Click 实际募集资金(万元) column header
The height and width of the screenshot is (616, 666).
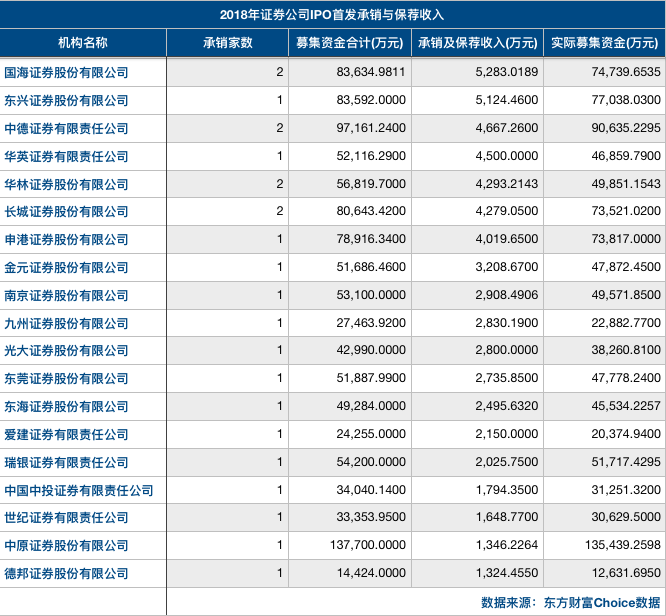point(604,42)
